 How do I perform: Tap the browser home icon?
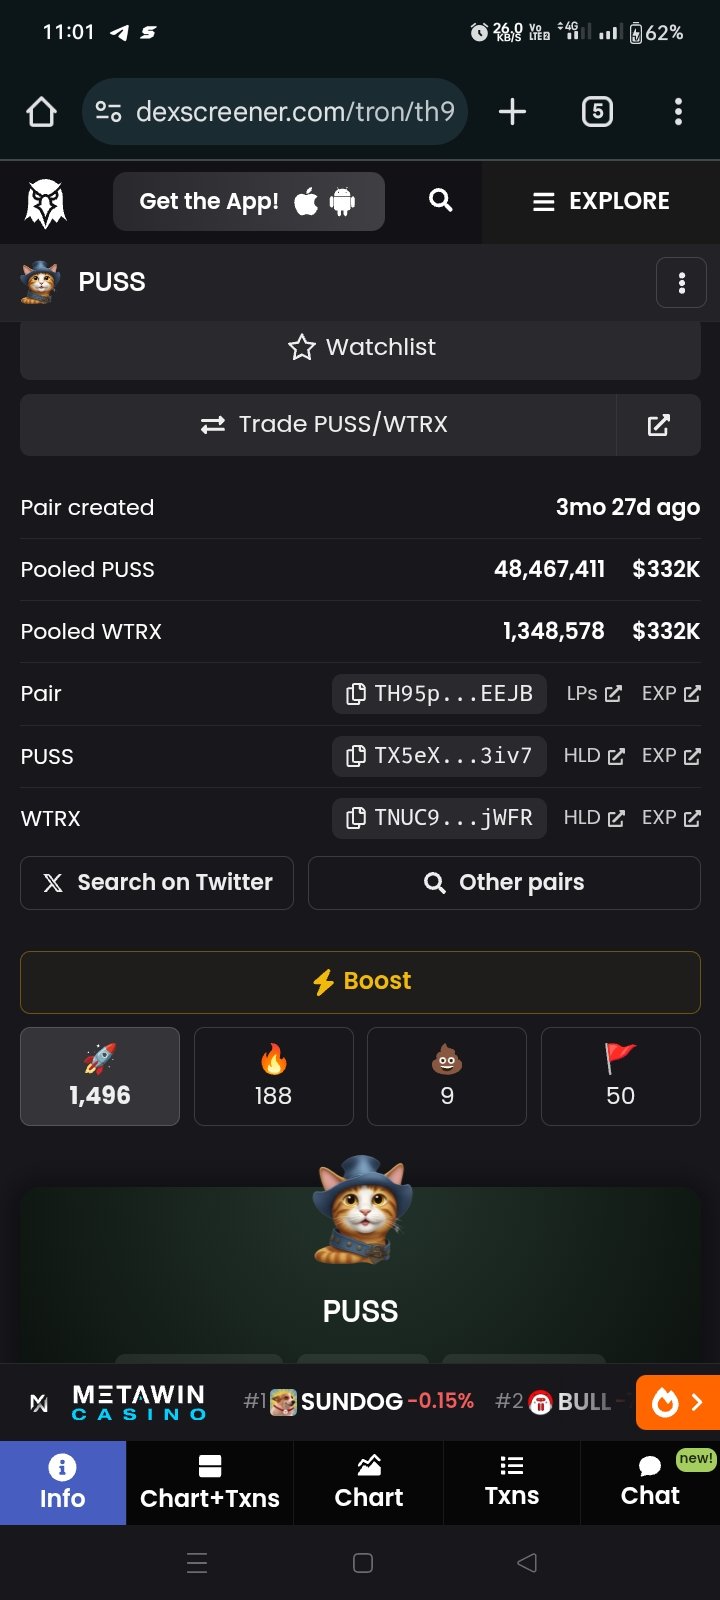tap(41, 111)
